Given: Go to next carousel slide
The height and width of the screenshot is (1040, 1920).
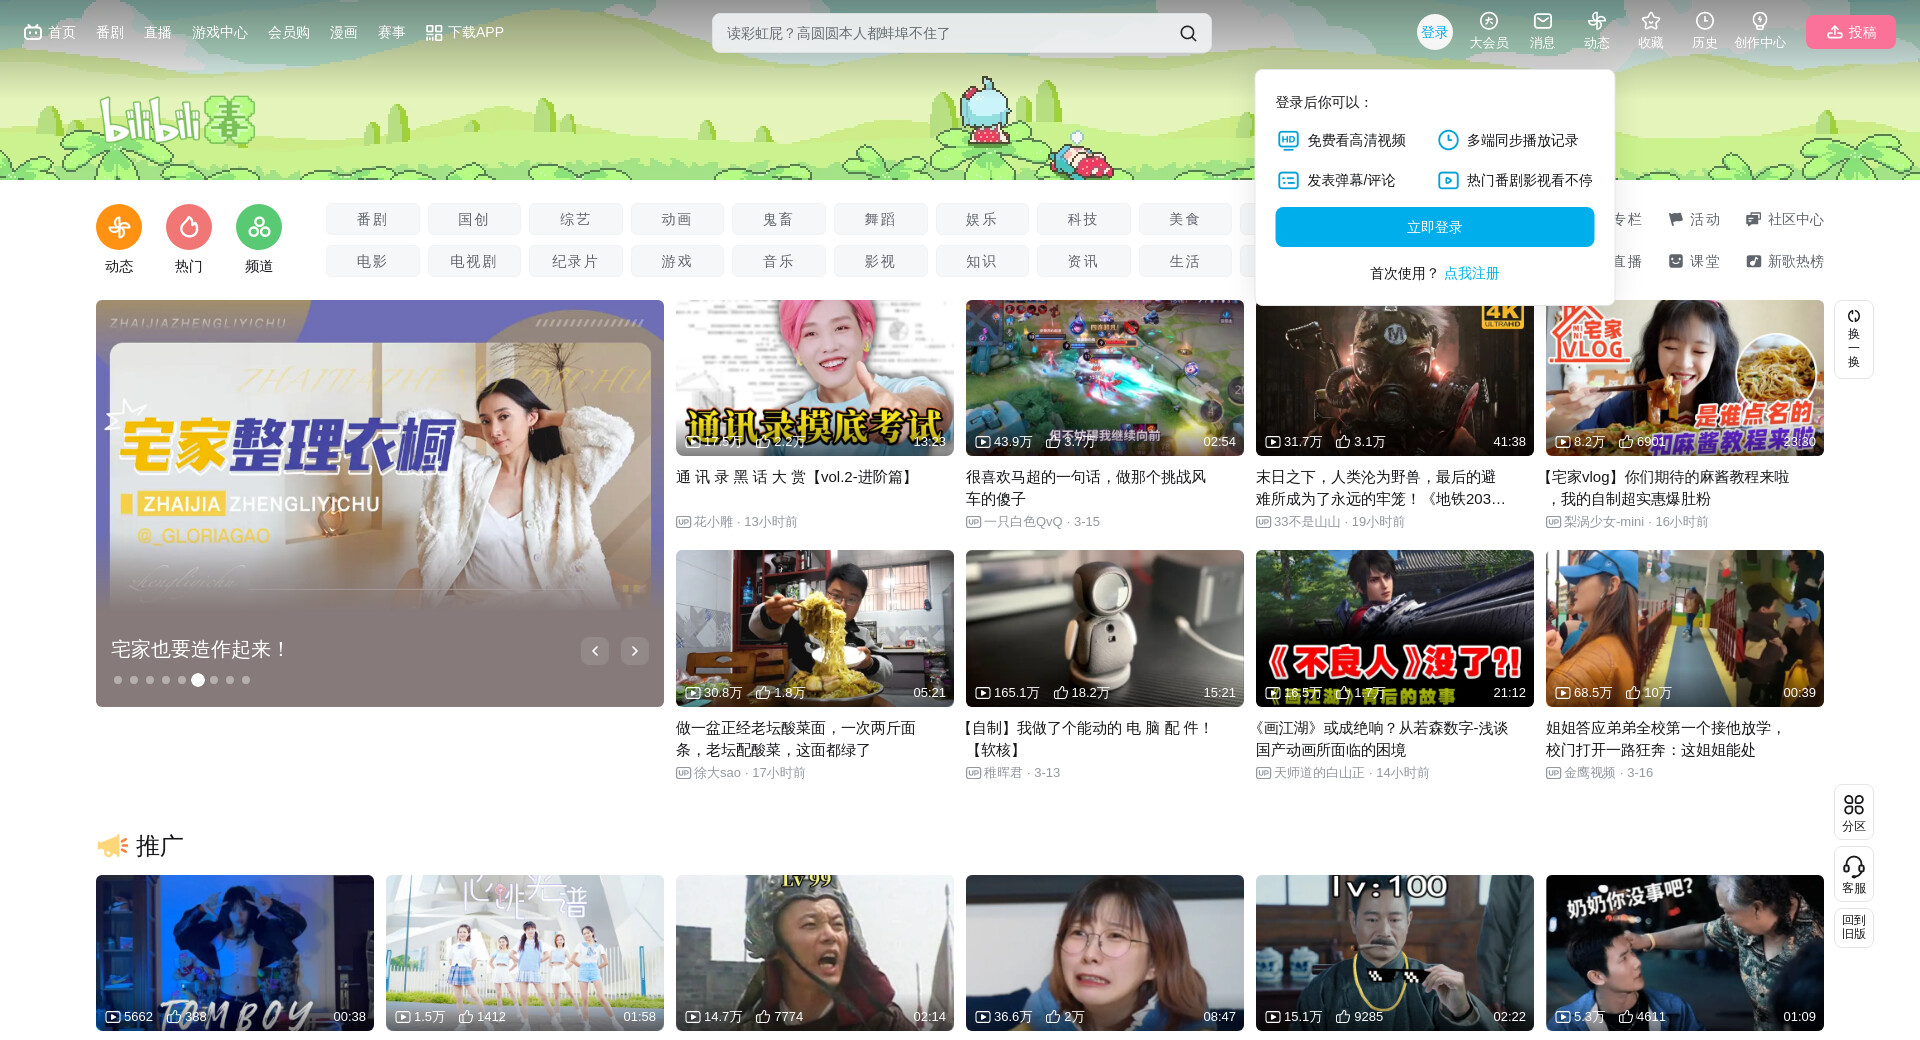Looking at the screenshot, I should tap(635, 651).
